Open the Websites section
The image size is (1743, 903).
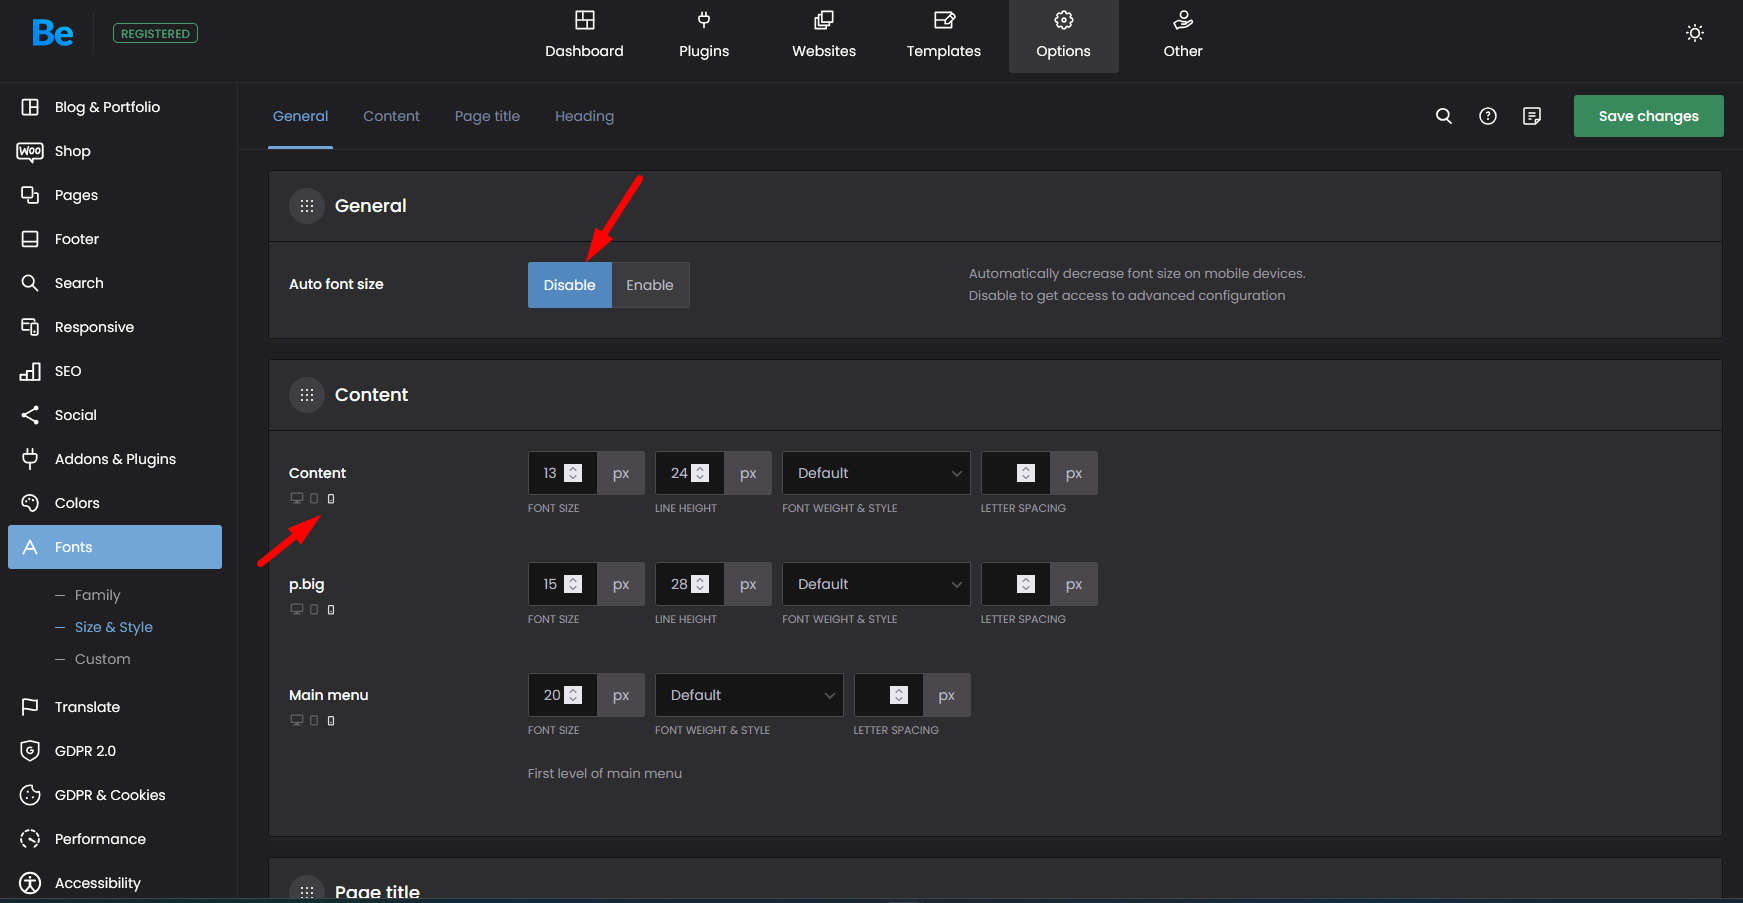[824, 36]
